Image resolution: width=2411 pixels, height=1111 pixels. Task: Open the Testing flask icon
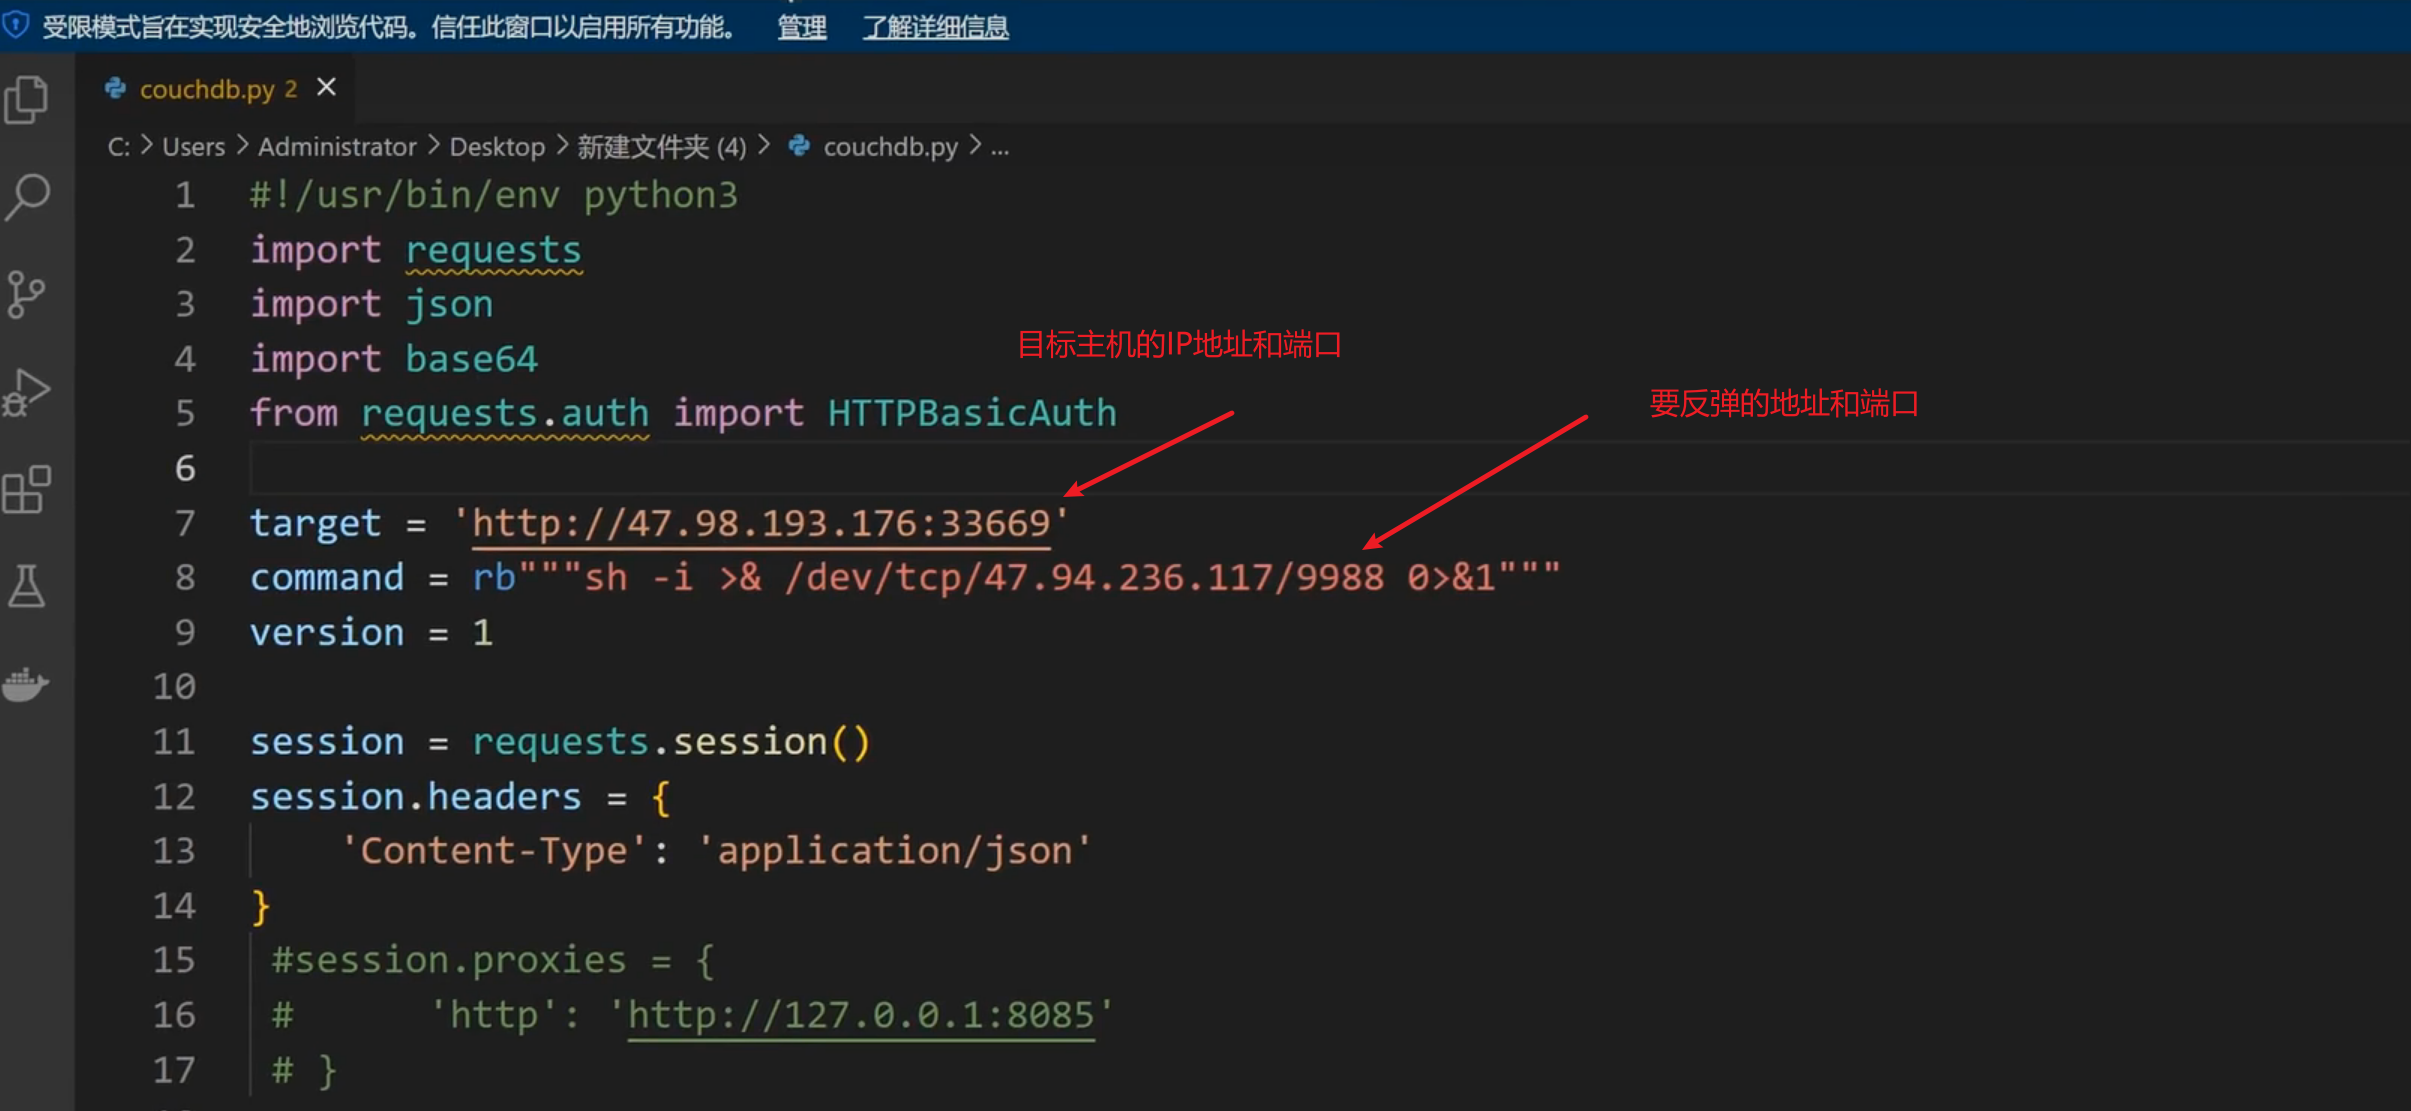tap(27, 586)
